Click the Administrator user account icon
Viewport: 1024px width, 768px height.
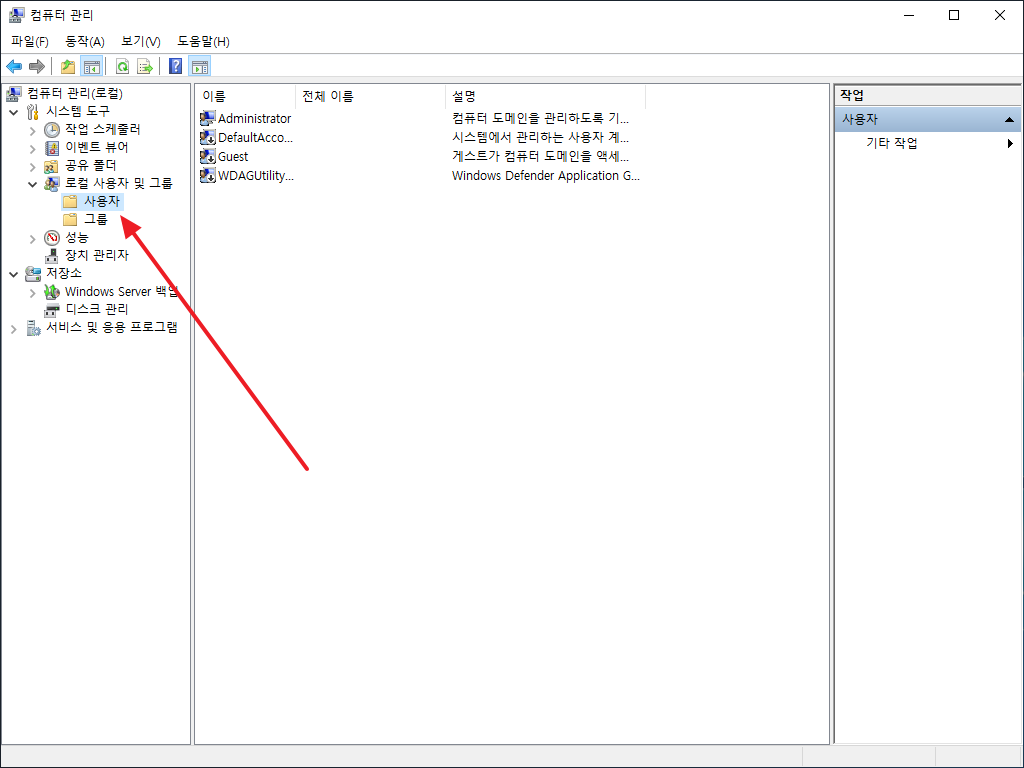tap(208, 118)
